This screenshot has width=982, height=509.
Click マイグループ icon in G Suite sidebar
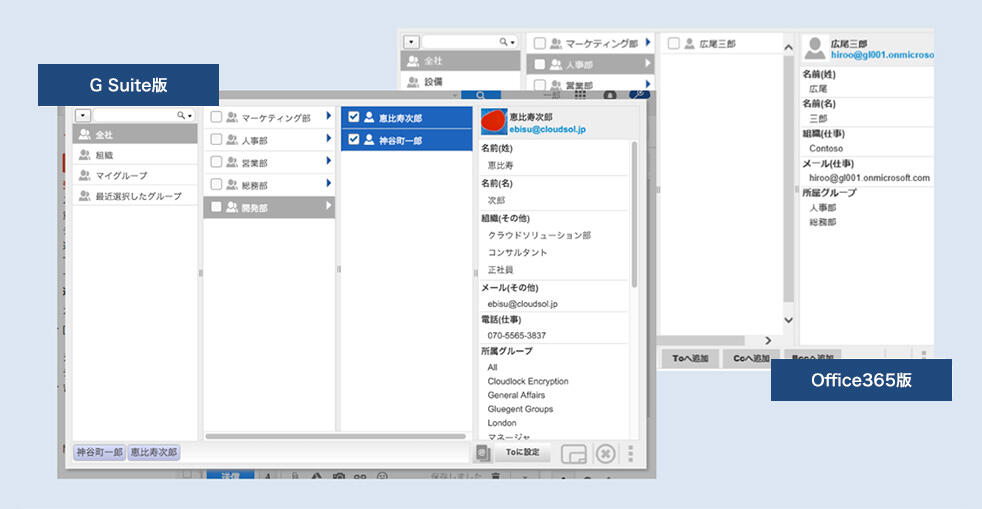[85, 175]
